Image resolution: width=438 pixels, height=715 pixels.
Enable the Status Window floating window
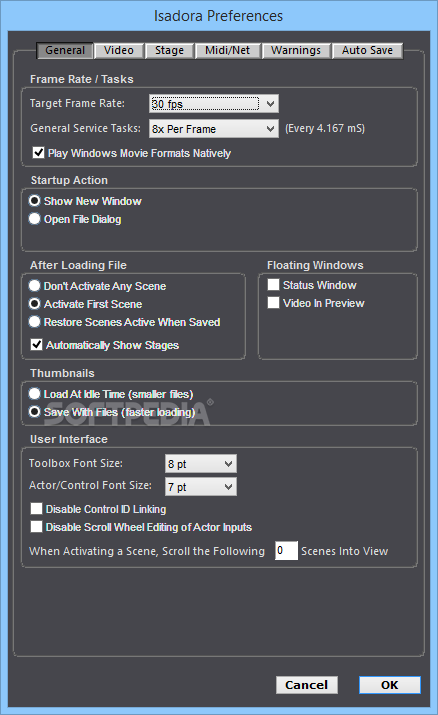point(273,285)
